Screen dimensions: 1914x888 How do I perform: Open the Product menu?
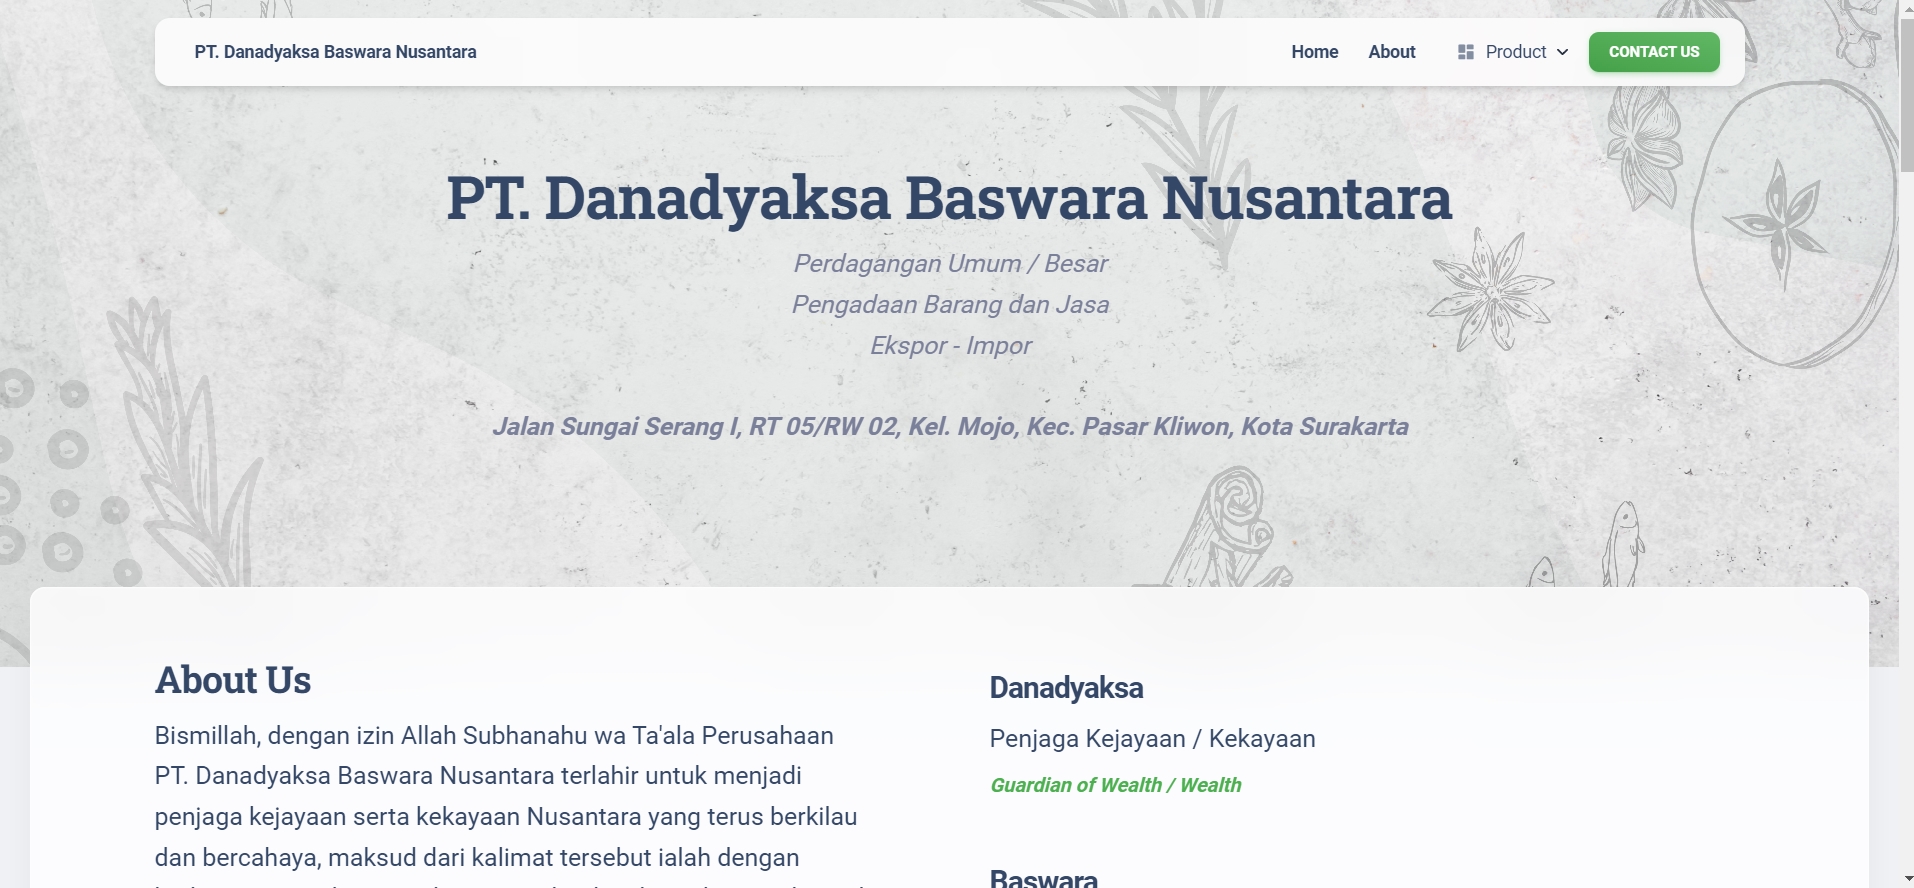(x=1513, y=52)
